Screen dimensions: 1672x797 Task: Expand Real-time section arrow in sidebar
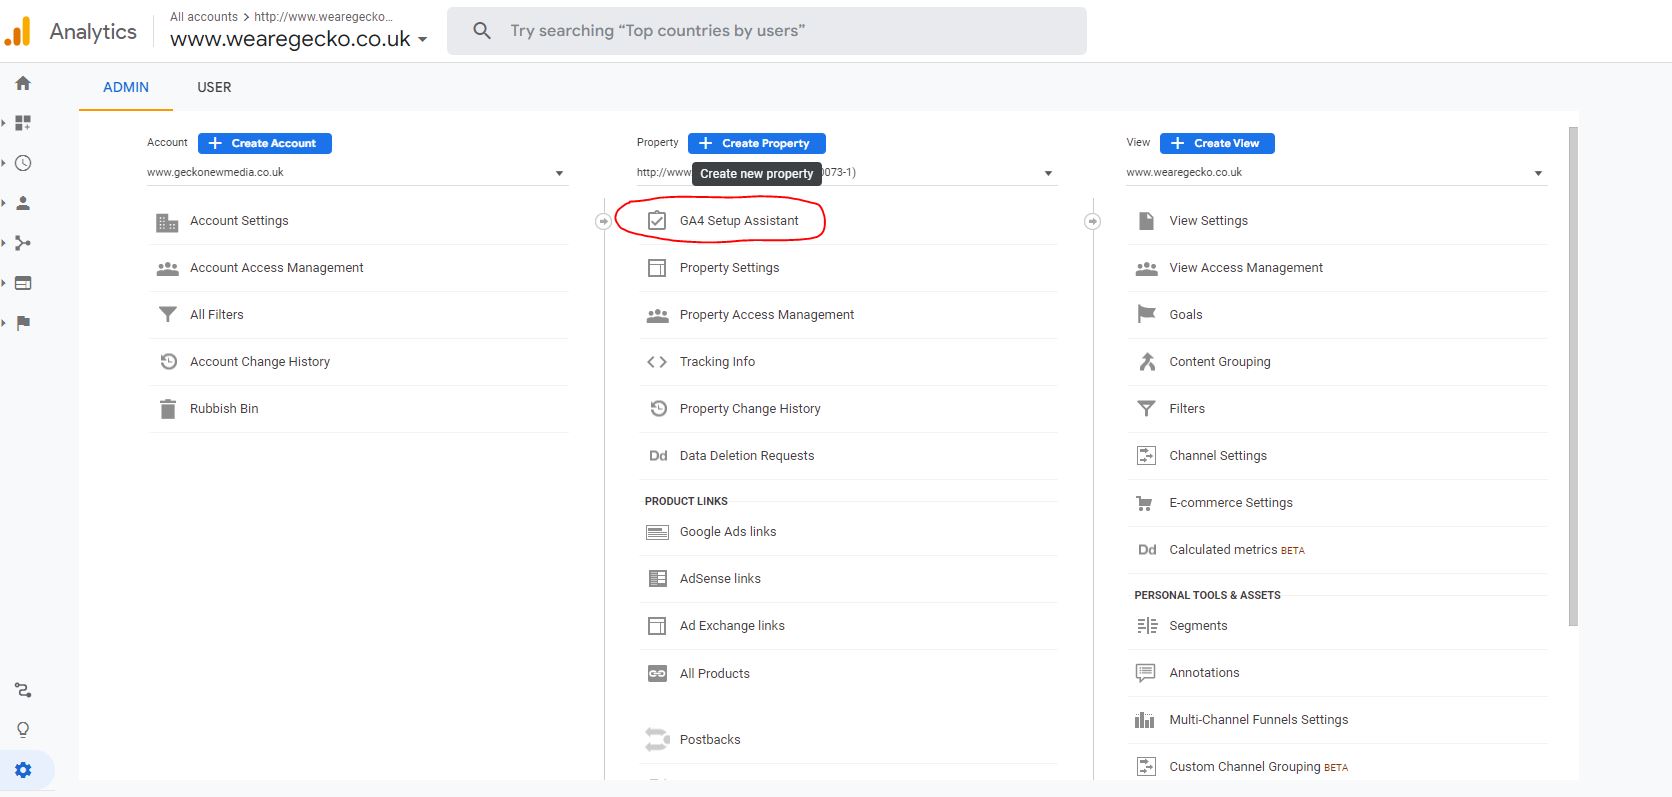tap(4, 163)
